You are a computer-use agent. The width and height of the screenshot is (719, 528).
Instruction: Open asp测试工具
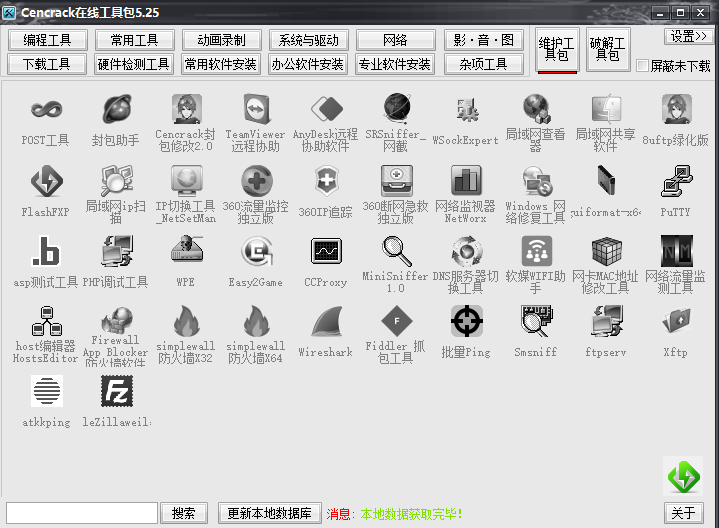point(46,251)
